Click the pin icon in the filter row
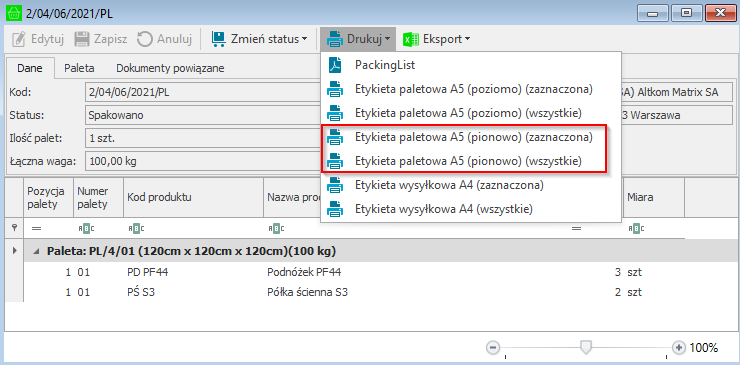 pyautogui.click(x=14, y=229)
